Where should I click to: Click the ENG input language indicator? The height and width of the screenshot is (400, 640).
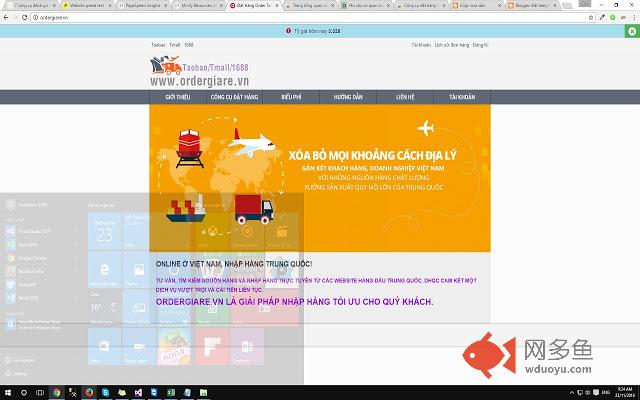[606, 393]
